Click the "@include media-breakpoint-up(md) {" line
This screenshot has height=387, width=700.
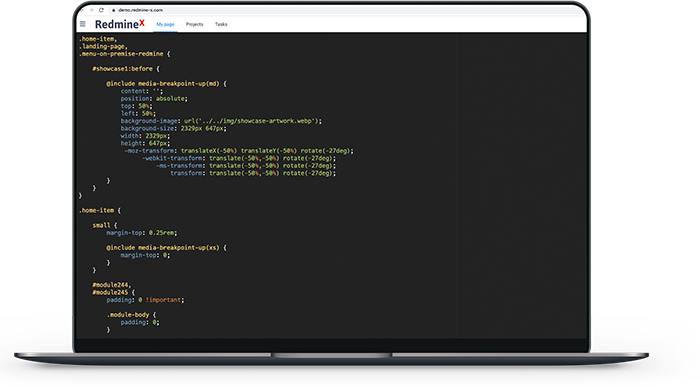pos(167,83)
